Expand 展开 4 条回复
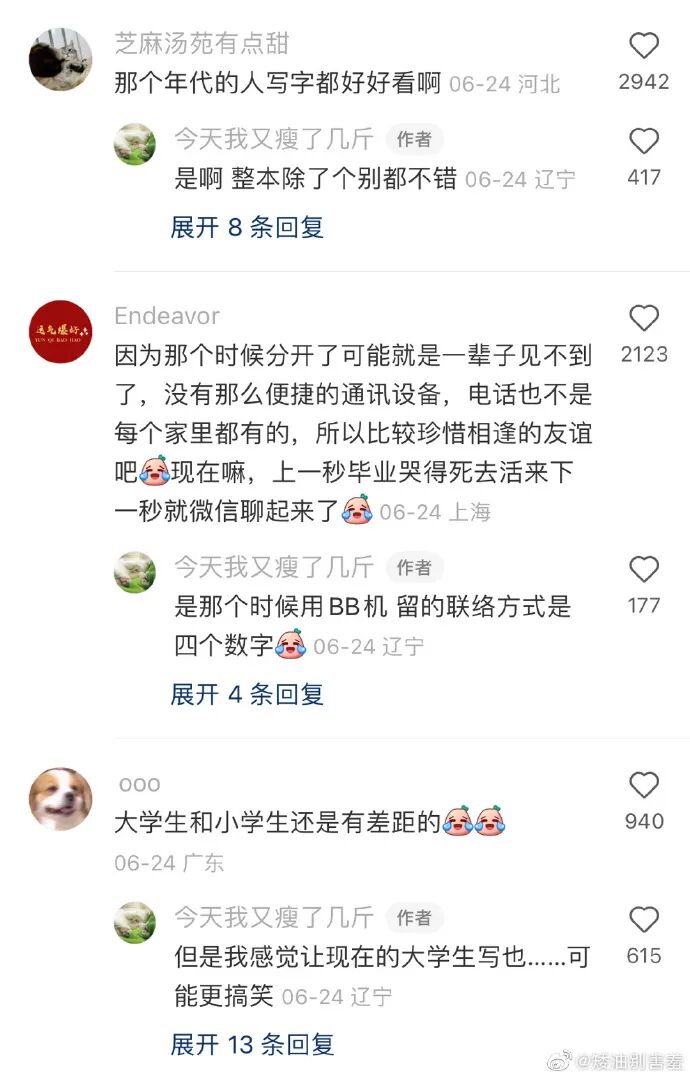Viewport: 690px width, 1078px height. (247, 694)
